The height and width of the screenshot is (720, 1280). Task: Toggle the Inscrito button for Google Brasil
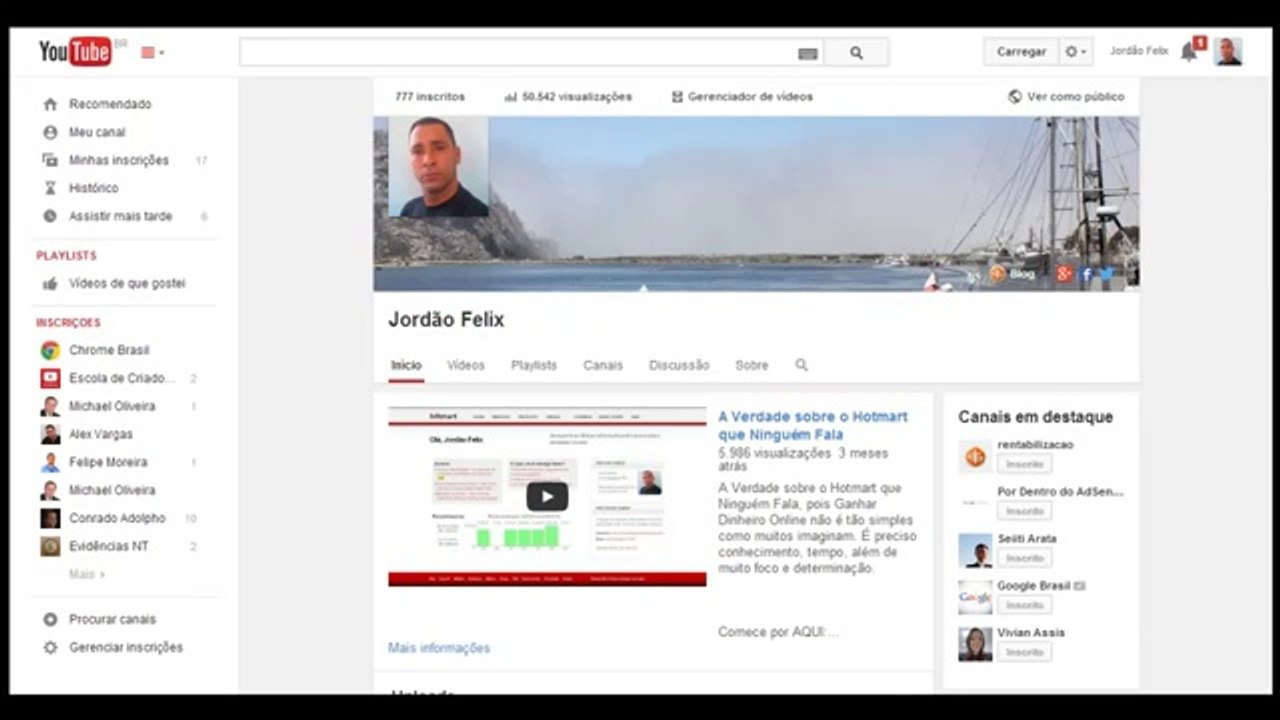(1024, 605)
